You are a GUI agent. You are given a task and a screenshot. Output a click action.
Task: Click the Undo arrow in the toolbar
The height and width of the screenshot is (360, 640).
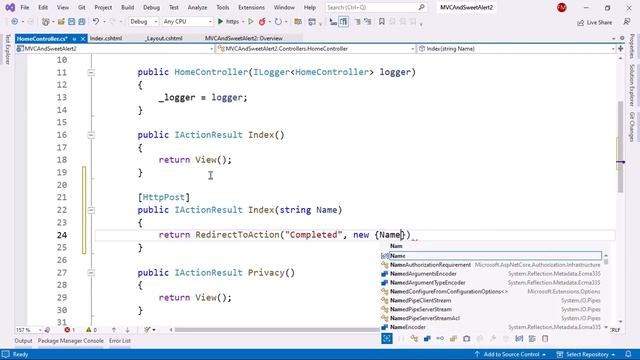(96, 22)
